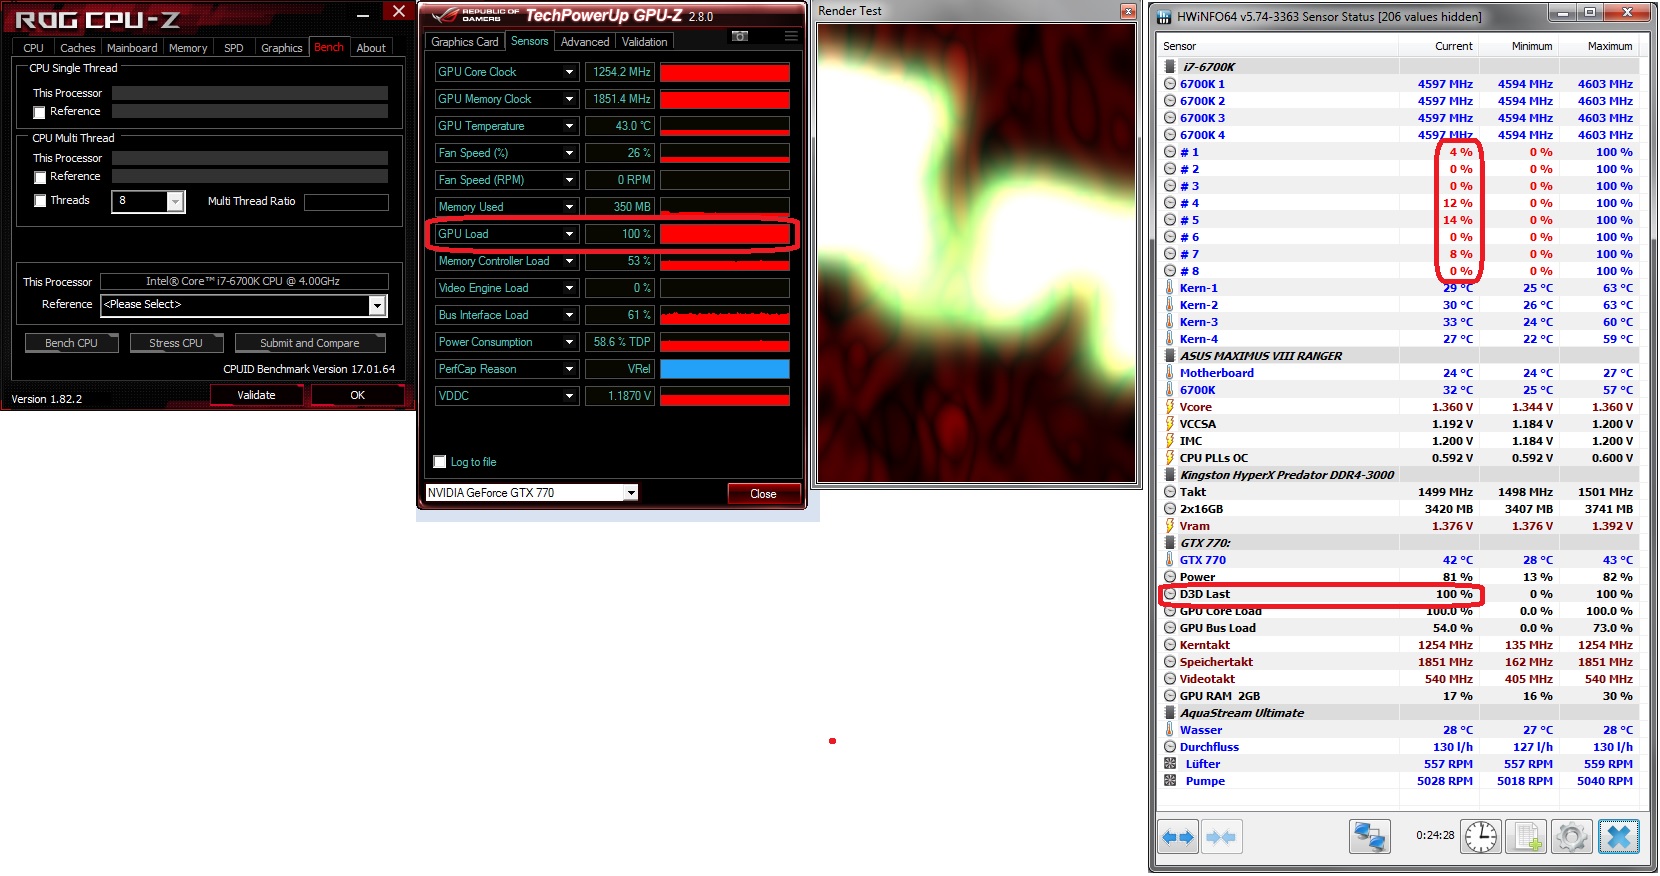Open the PerfCap Reason sensor dropdown

click(x=569, y=369)
